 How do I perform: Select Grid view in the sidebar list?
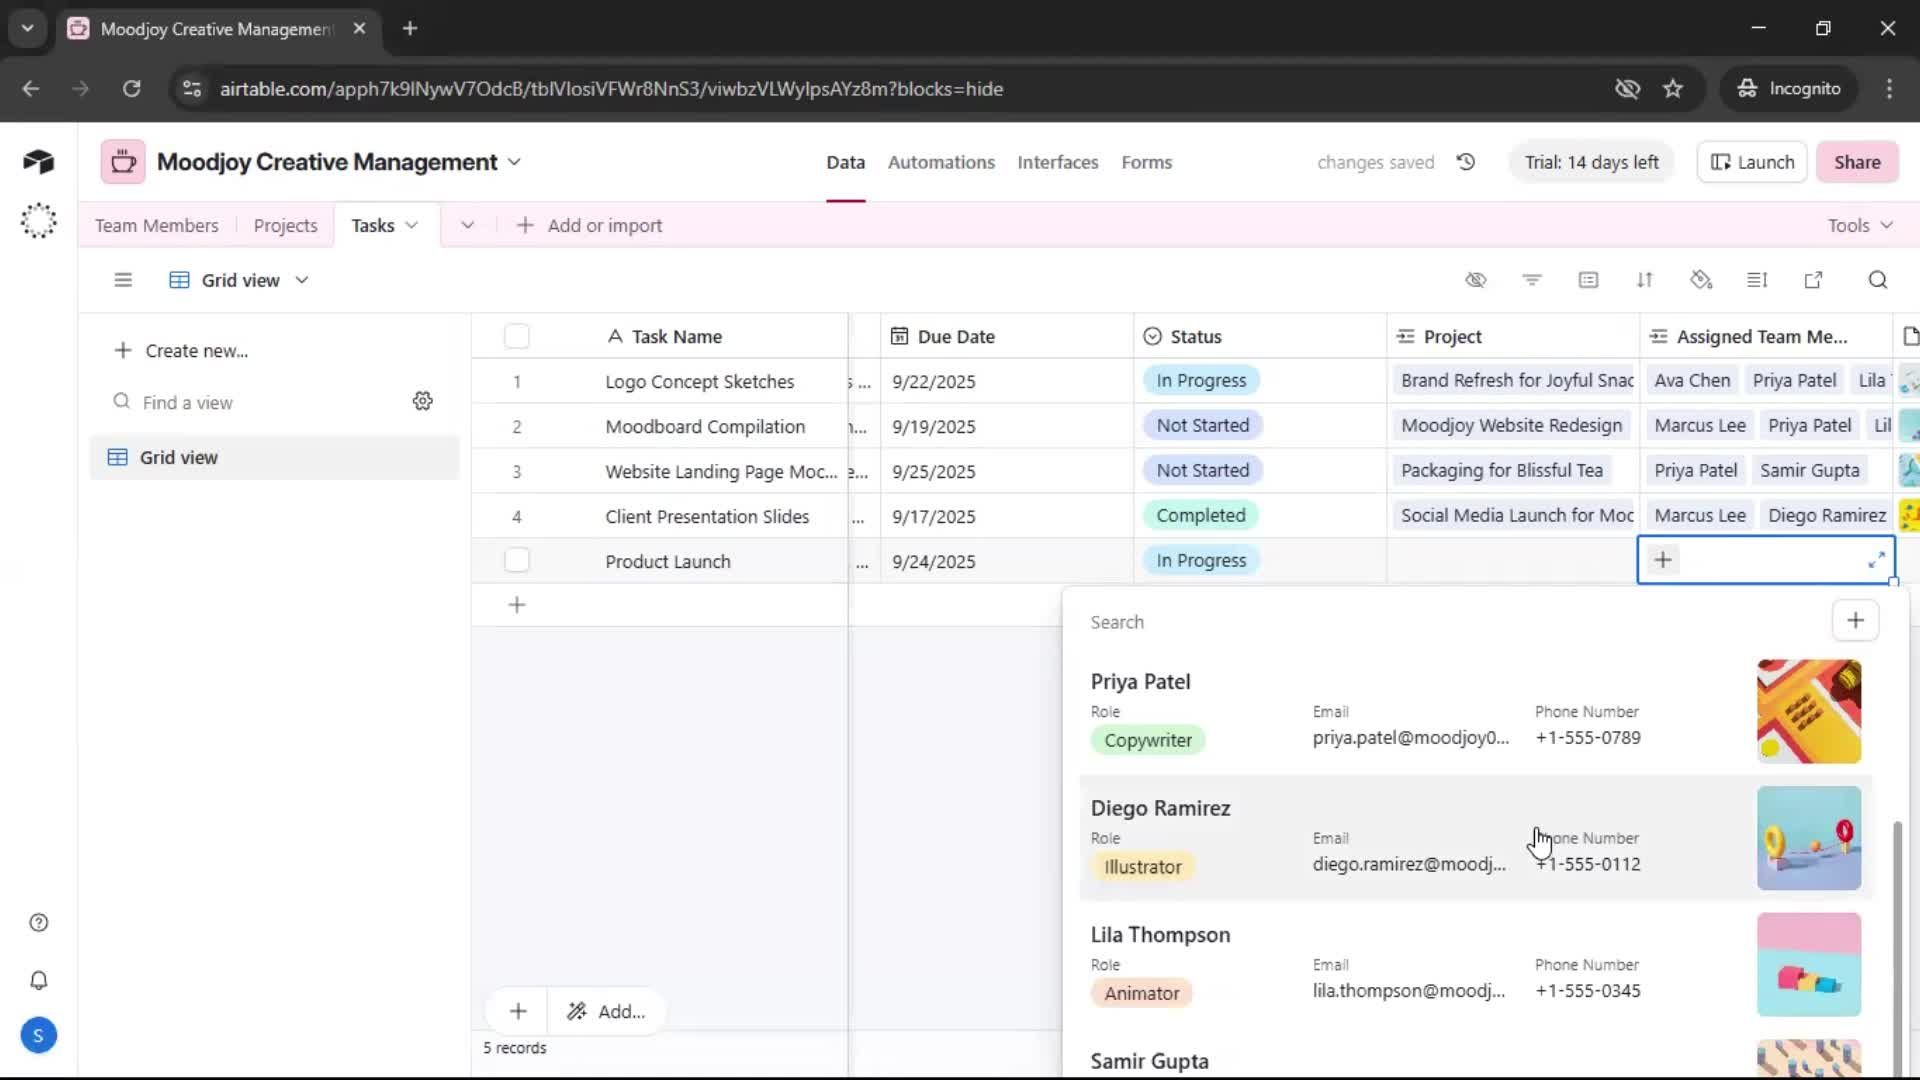point(274,458)
